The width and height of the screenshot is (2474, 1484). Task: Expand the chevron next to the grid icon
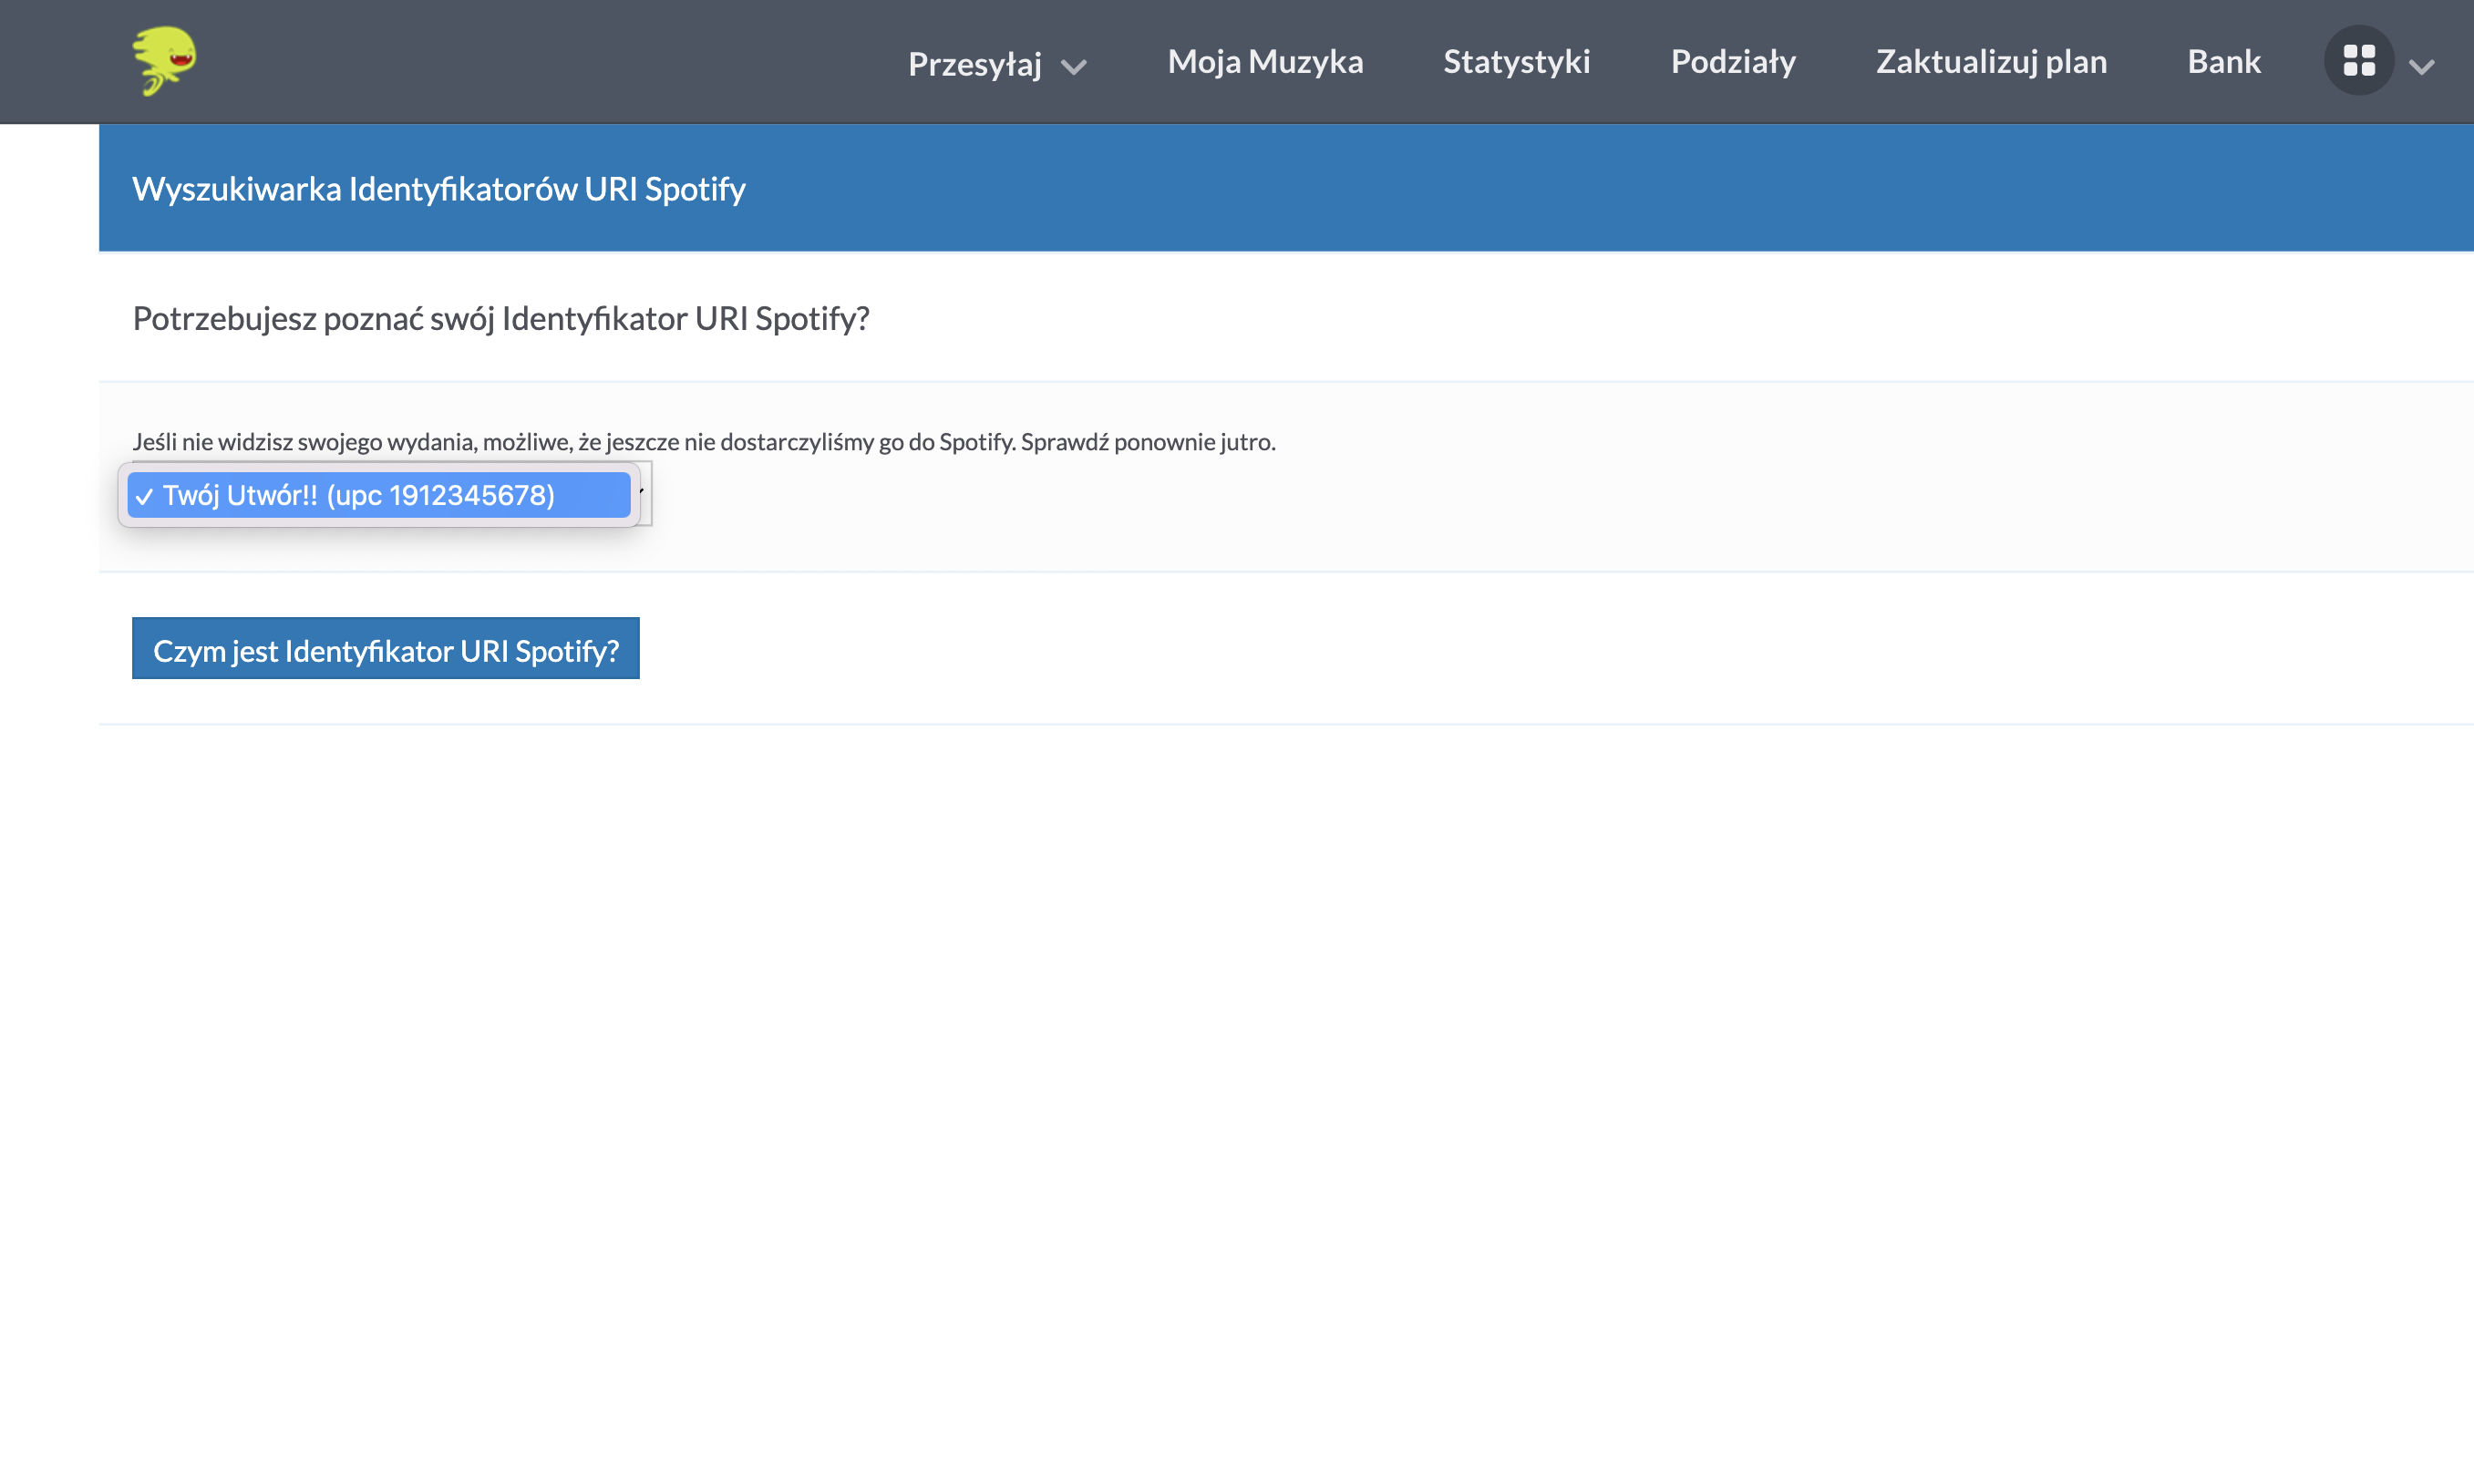click(2421, 67)
